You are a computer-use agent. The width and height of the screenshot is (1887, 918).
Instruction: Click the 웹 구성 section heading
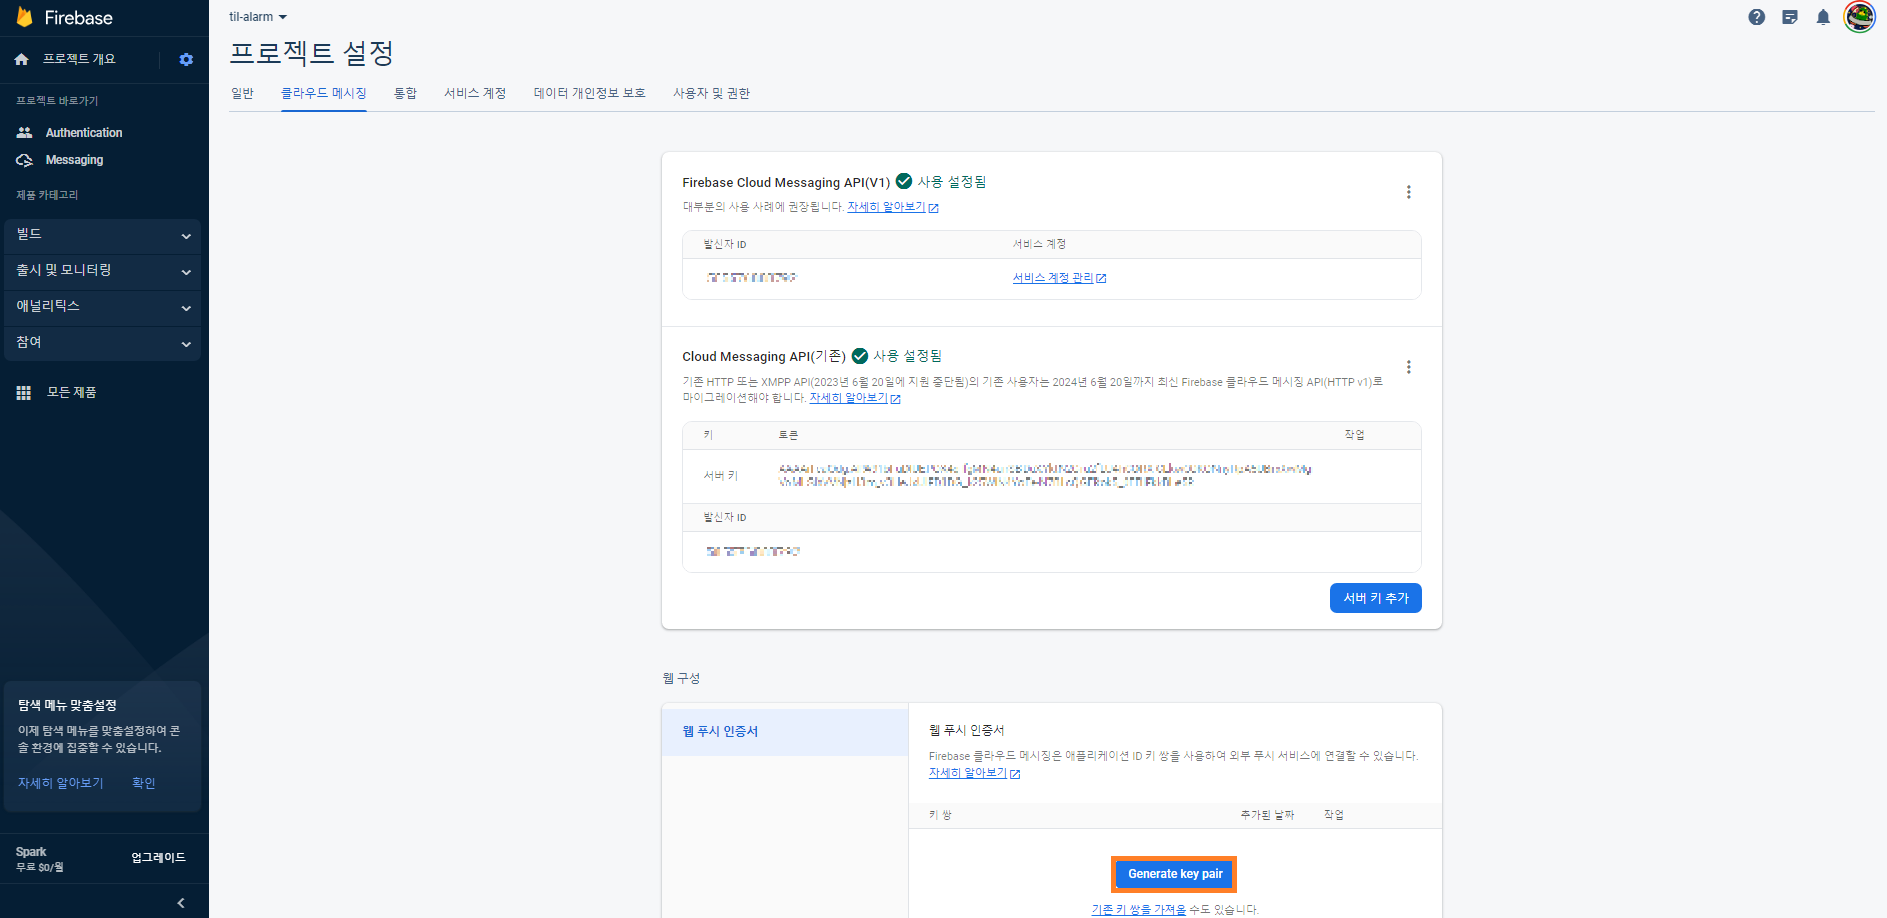681,678
